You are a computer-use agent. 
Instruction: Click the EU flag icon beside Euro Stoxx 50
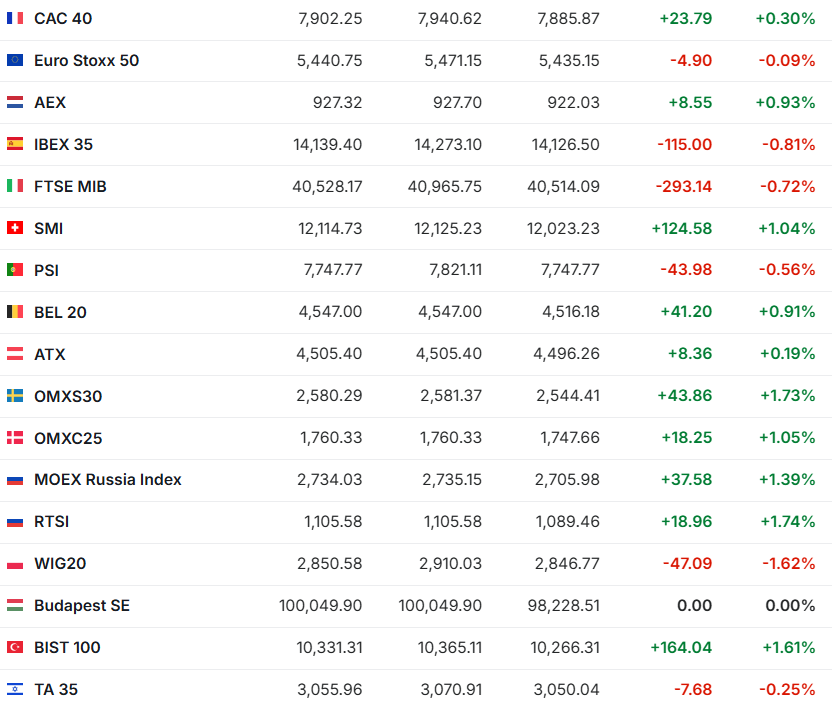(15, 60)
